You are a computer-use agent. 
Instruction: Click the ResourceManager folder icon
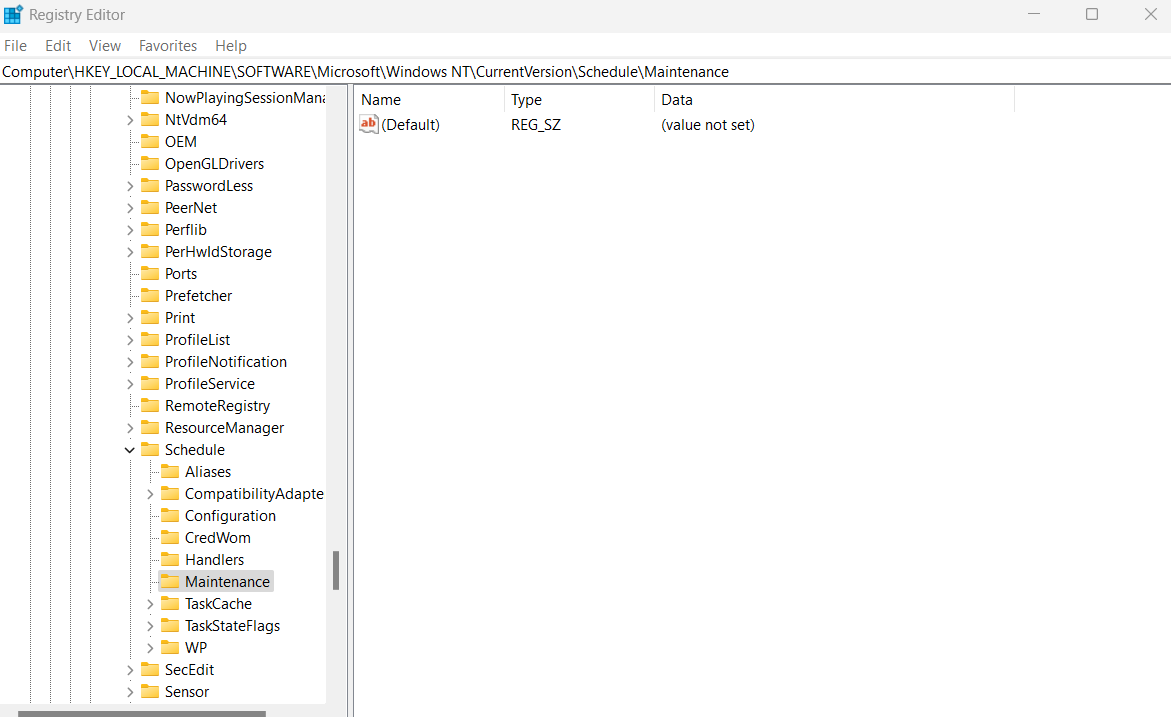[150, 428]
